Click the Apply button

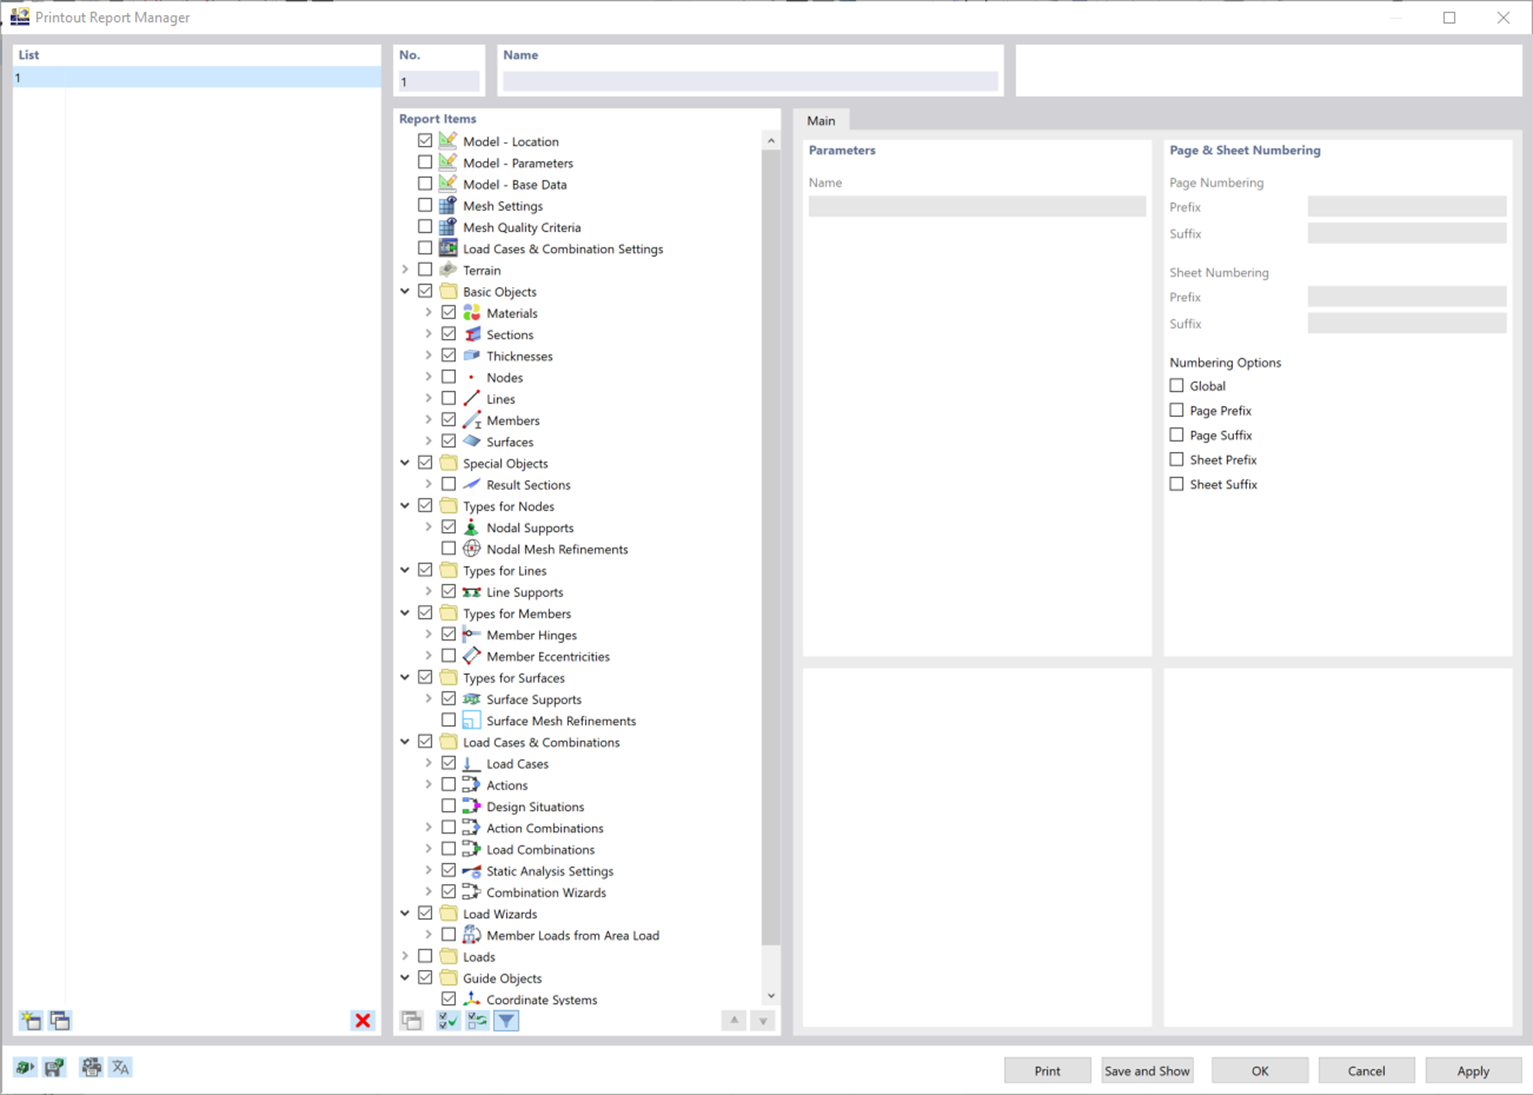click(x=1472, y=1070)
